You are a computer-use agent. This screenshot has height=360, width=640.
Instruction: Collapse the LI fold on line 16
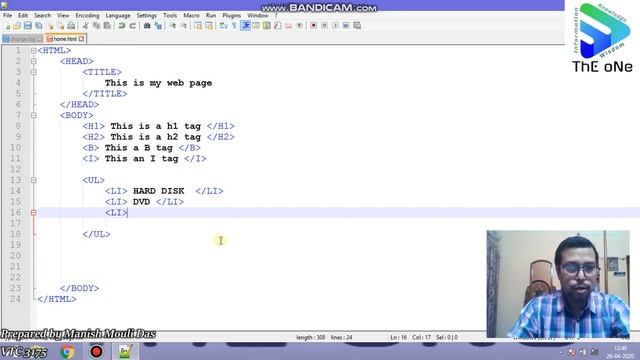(x=33, y=213)
